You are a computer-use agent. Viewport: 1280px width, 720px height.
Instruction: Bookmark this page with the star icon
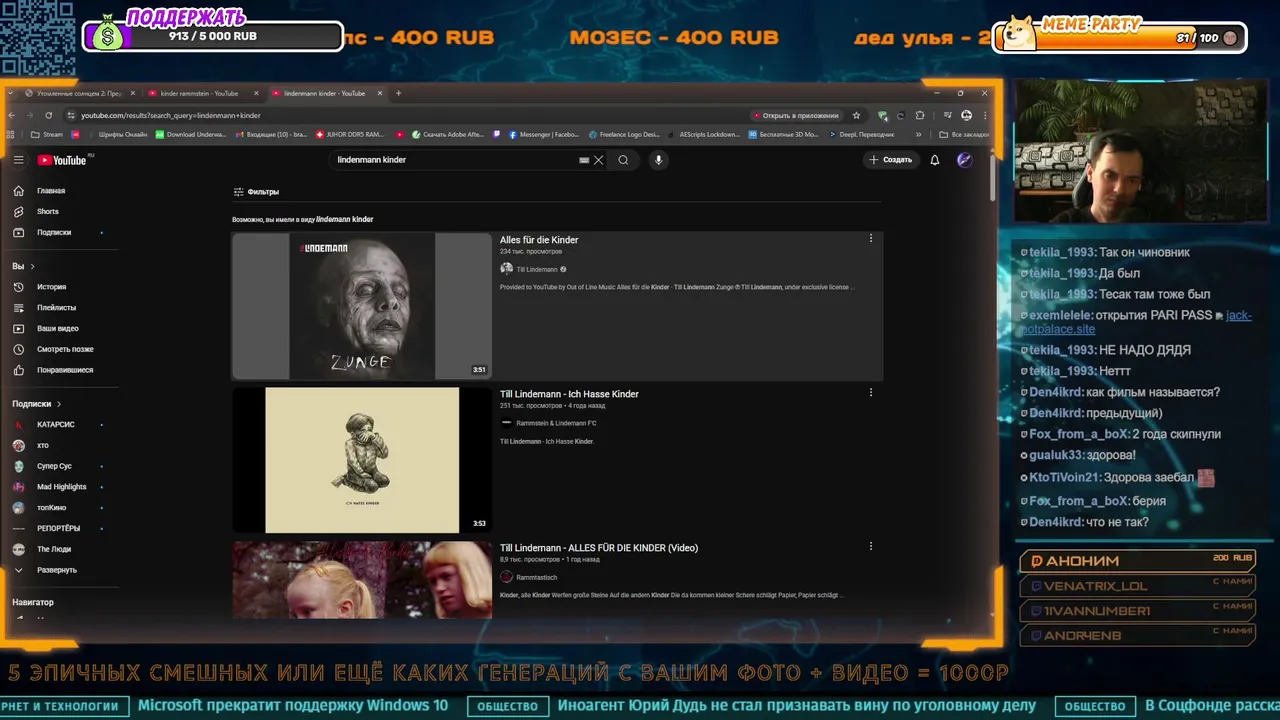856,116
